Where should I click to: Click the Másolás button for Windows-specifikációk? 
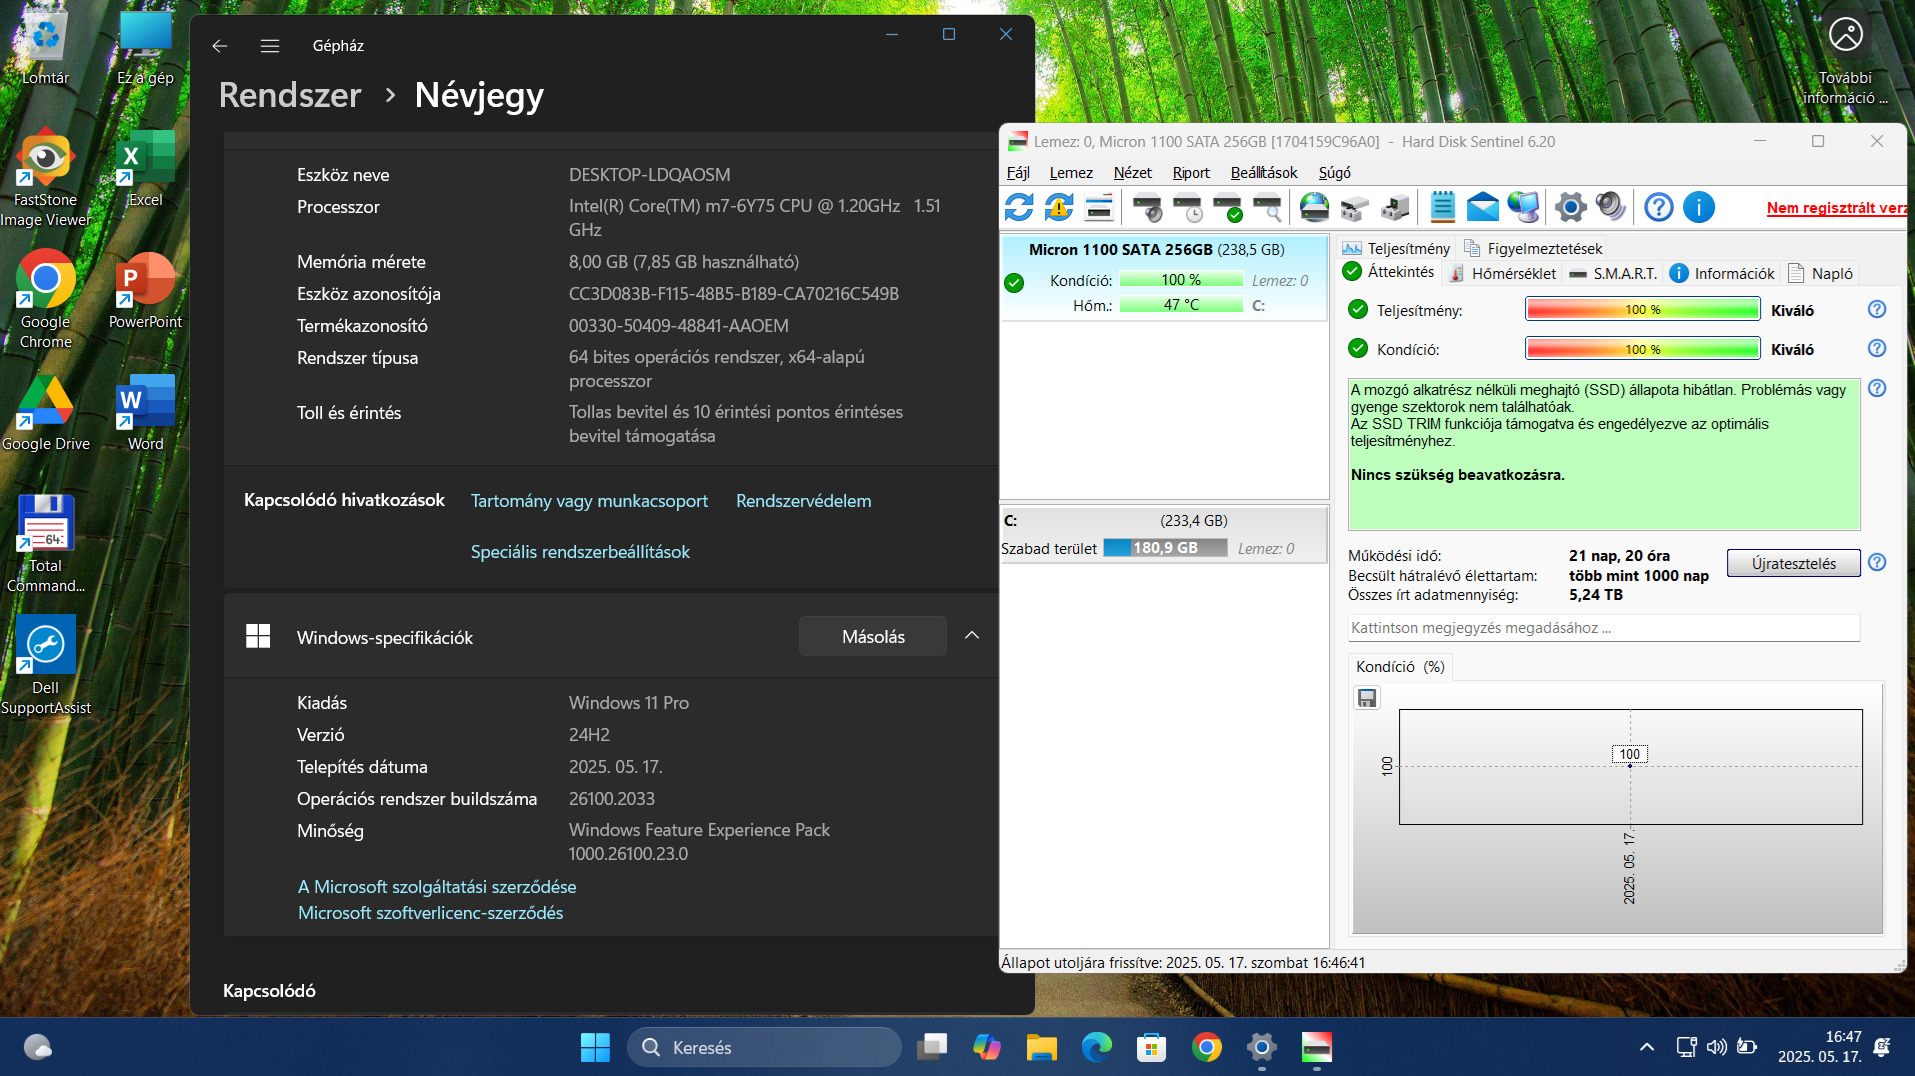(x=873, y=637)
